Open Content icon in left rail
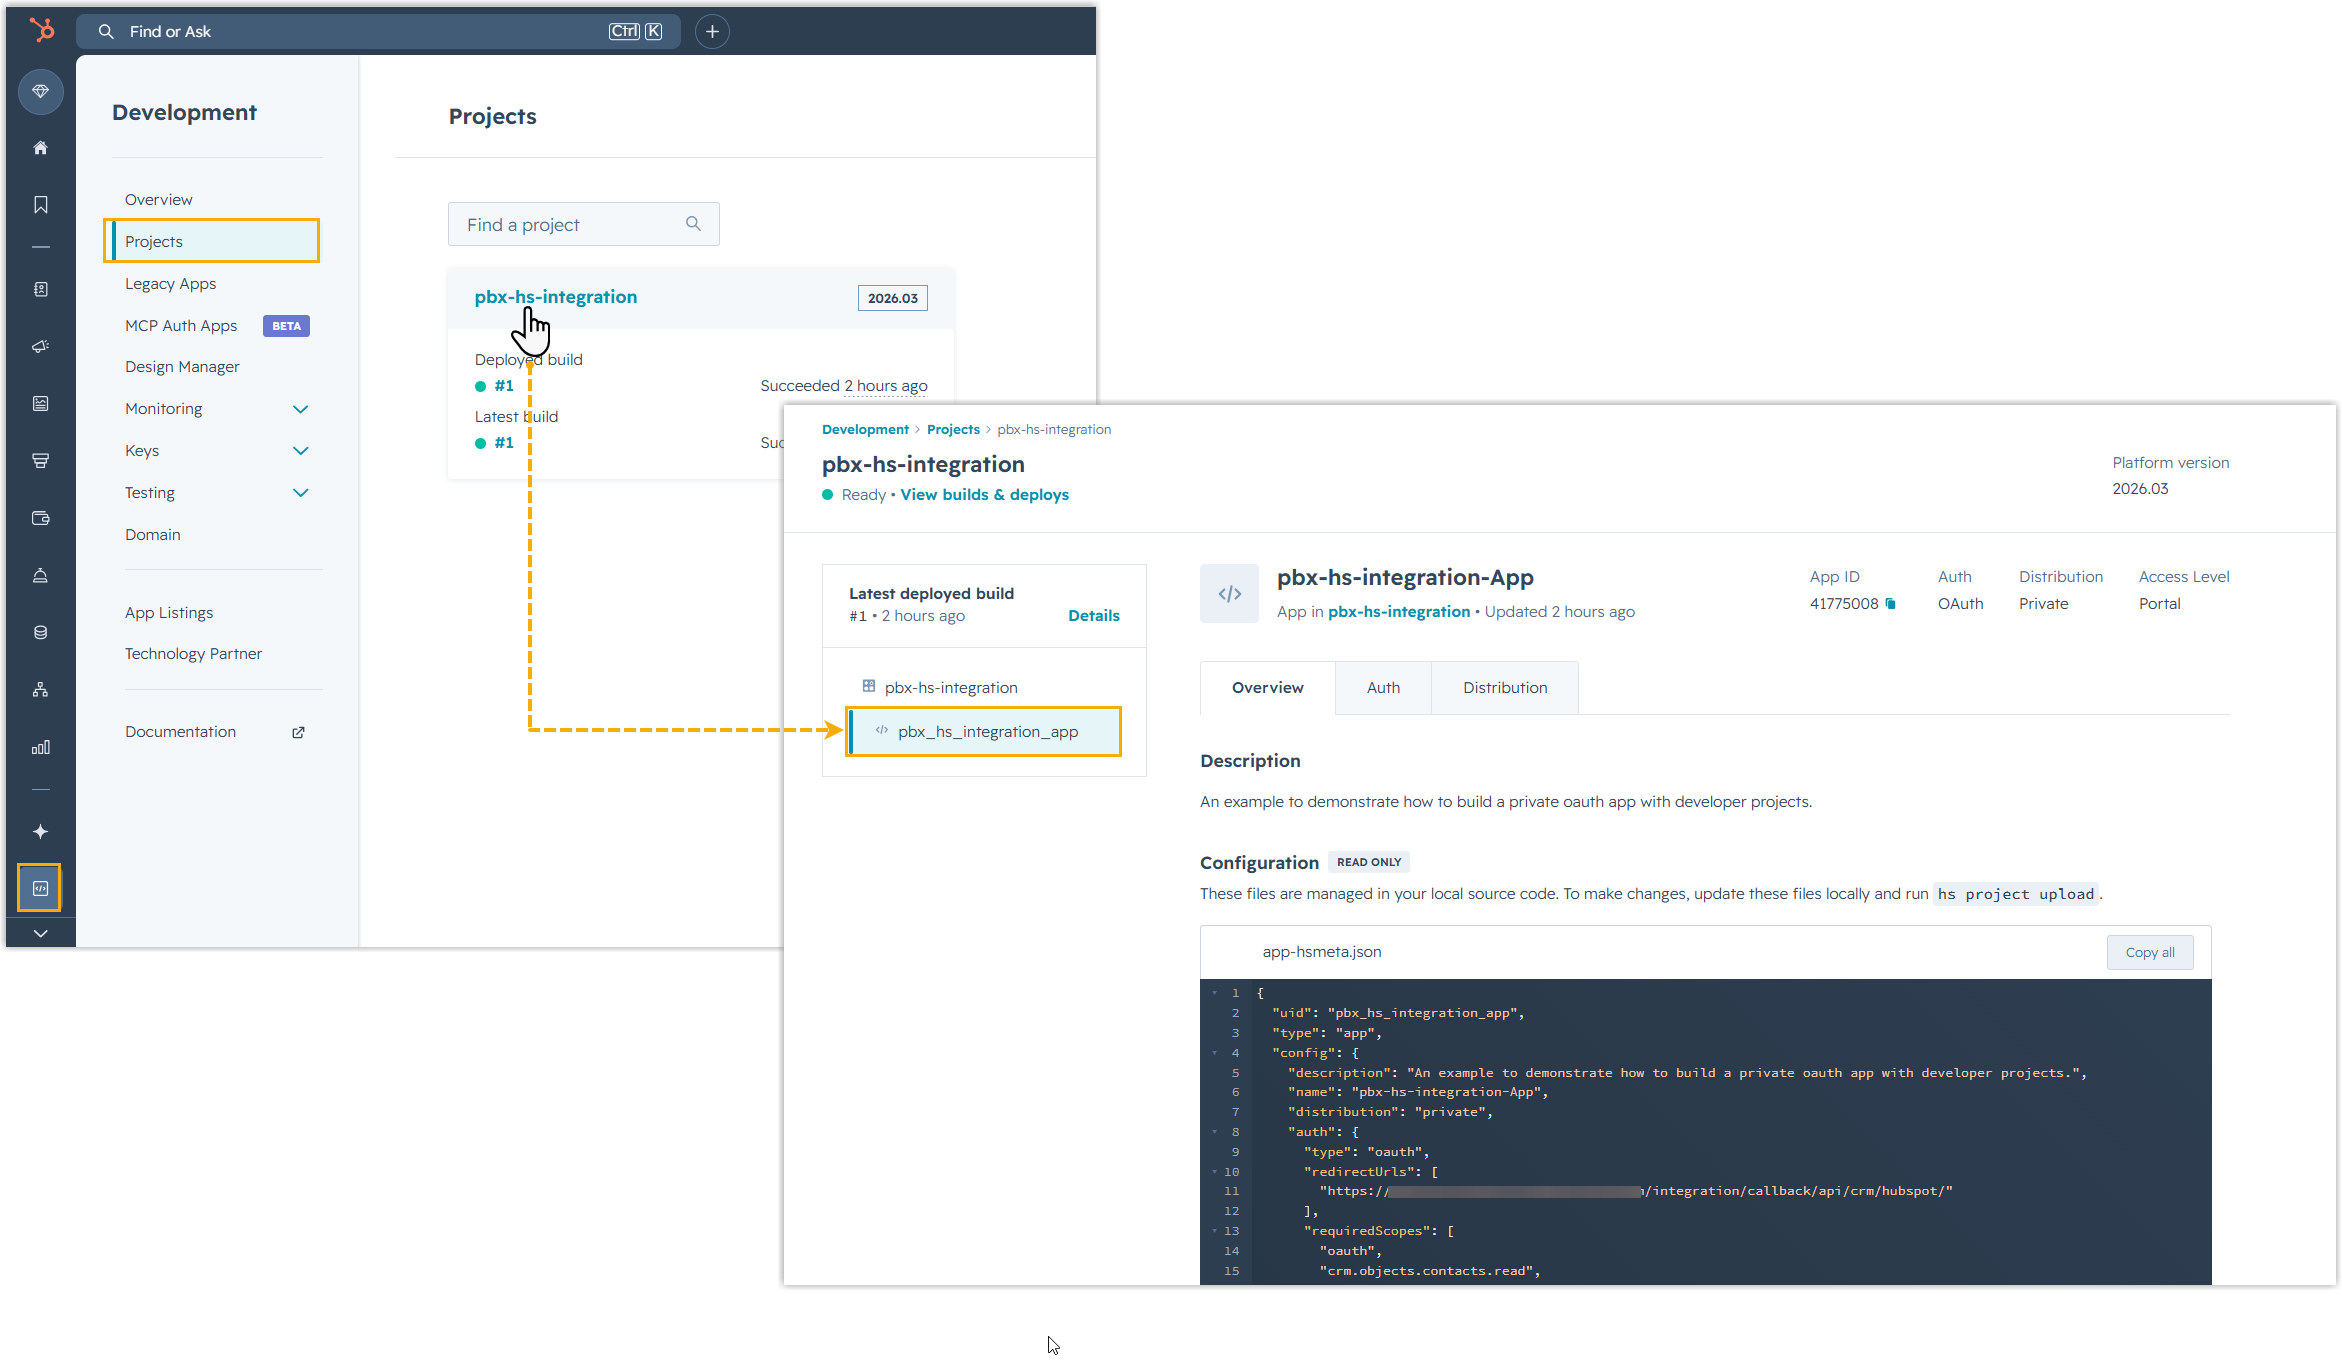This screenshot has width=2342, height=1368. [x=41, y=404]
